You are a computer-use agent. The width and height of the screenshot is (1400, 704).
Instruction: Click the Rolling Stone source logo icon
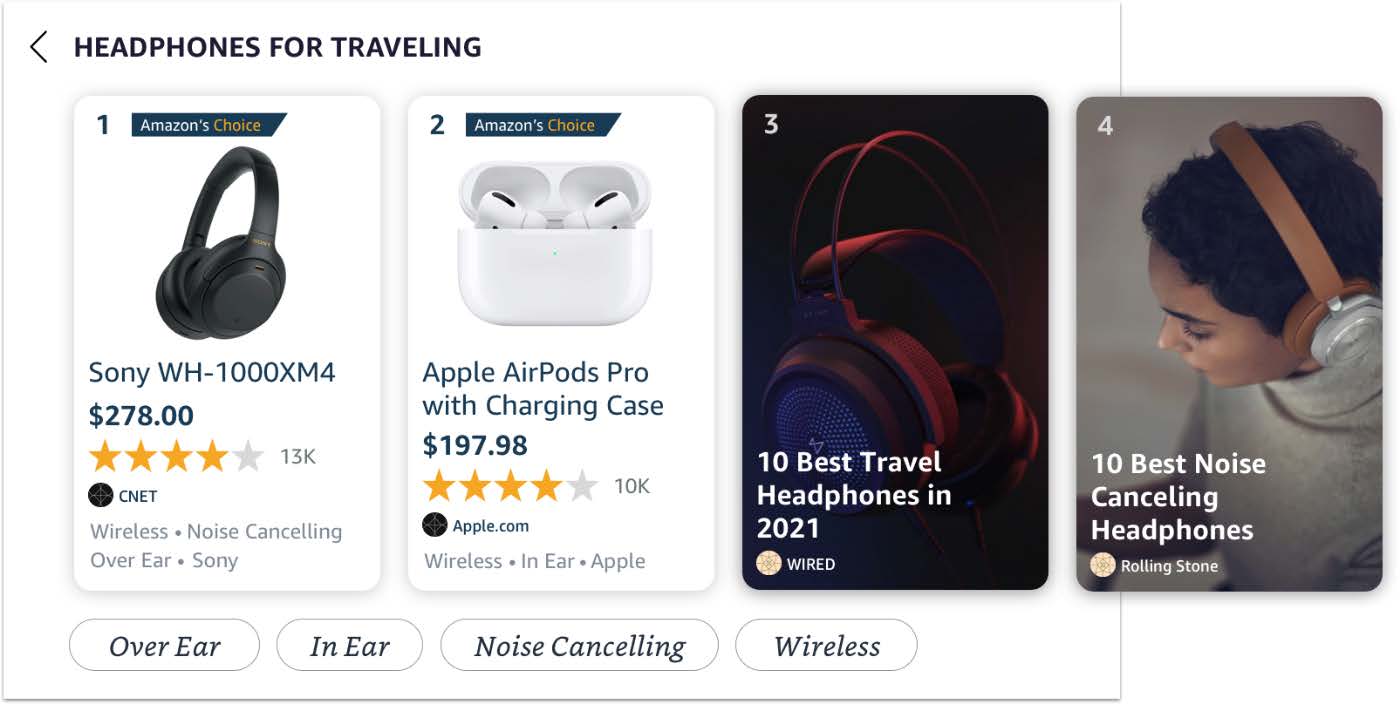coord(1102,565)
